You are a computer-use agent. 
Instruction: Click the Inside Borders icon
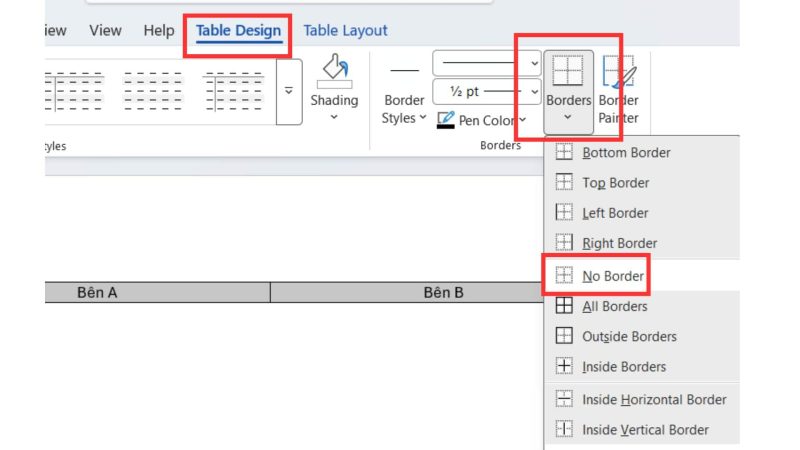tap(564, 366)
